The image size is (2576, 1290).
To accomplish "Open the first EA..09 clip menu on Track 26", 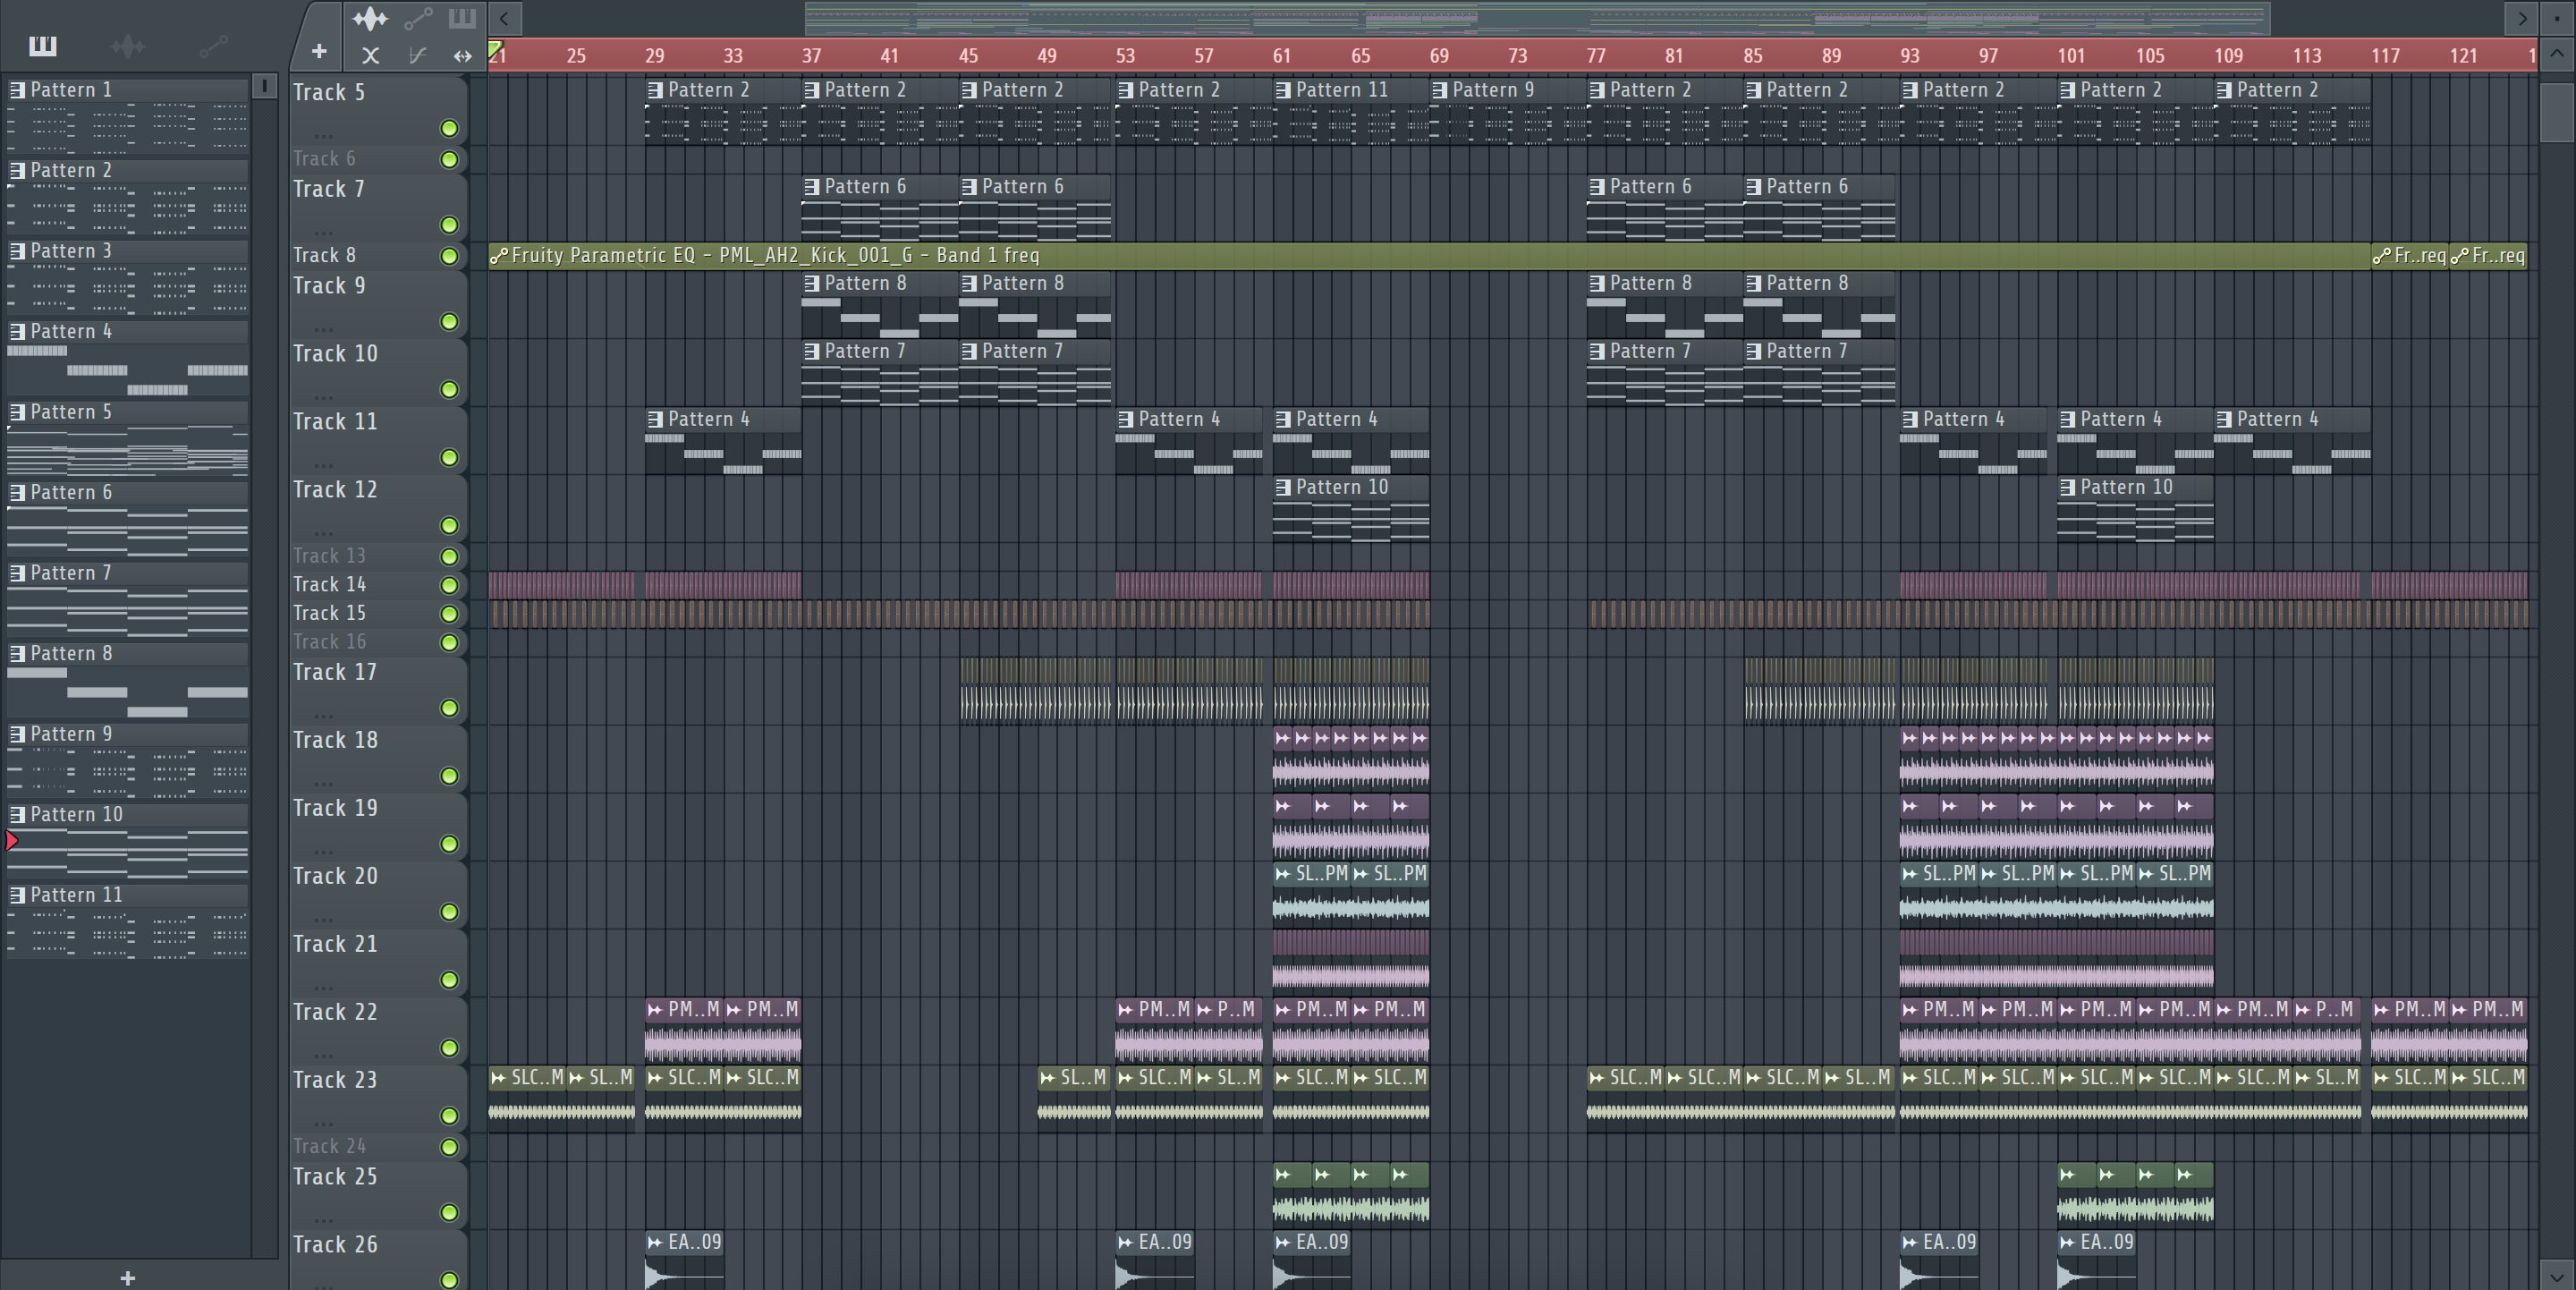I will [x=655, y=1243].
